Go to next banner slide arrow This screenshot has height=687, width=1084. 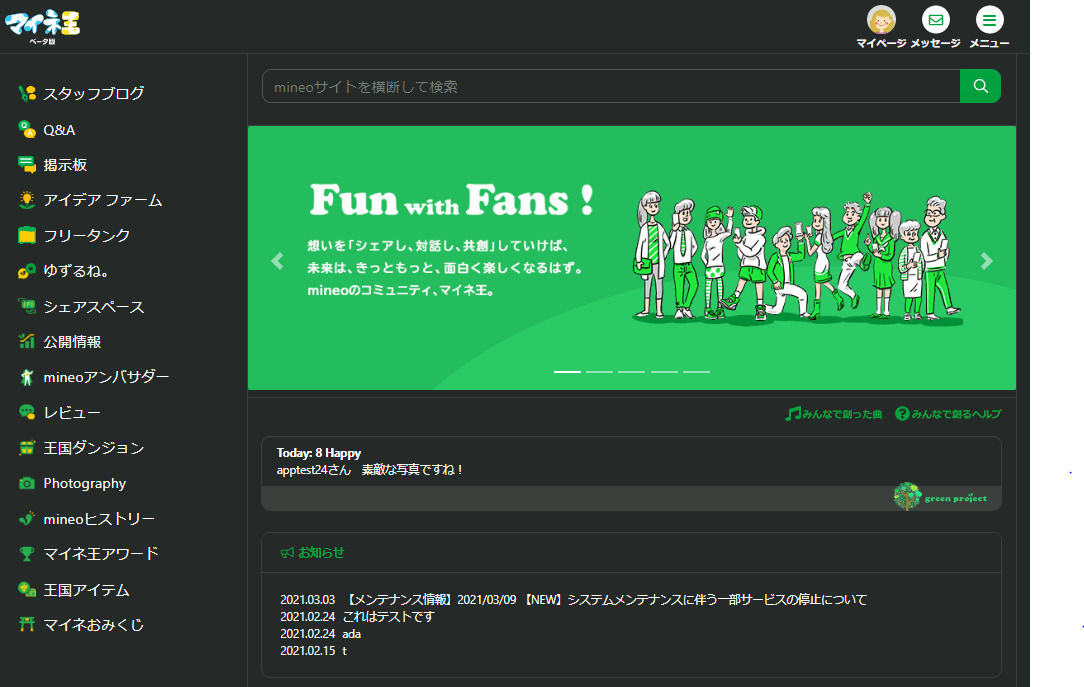point(987,261)
